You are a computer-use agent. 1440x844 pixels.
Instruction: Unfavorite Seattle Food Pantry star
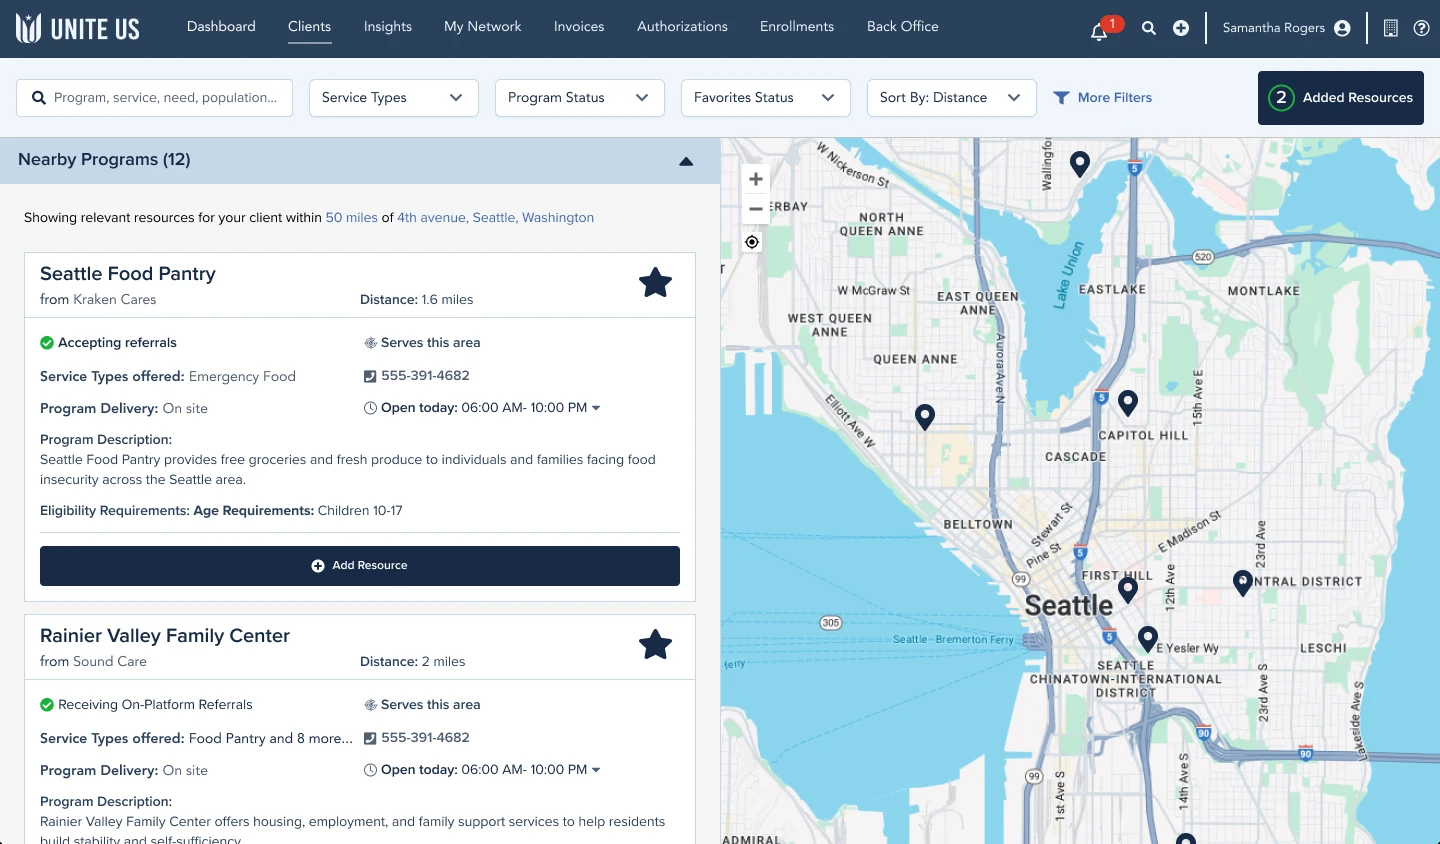coord(655,283)
